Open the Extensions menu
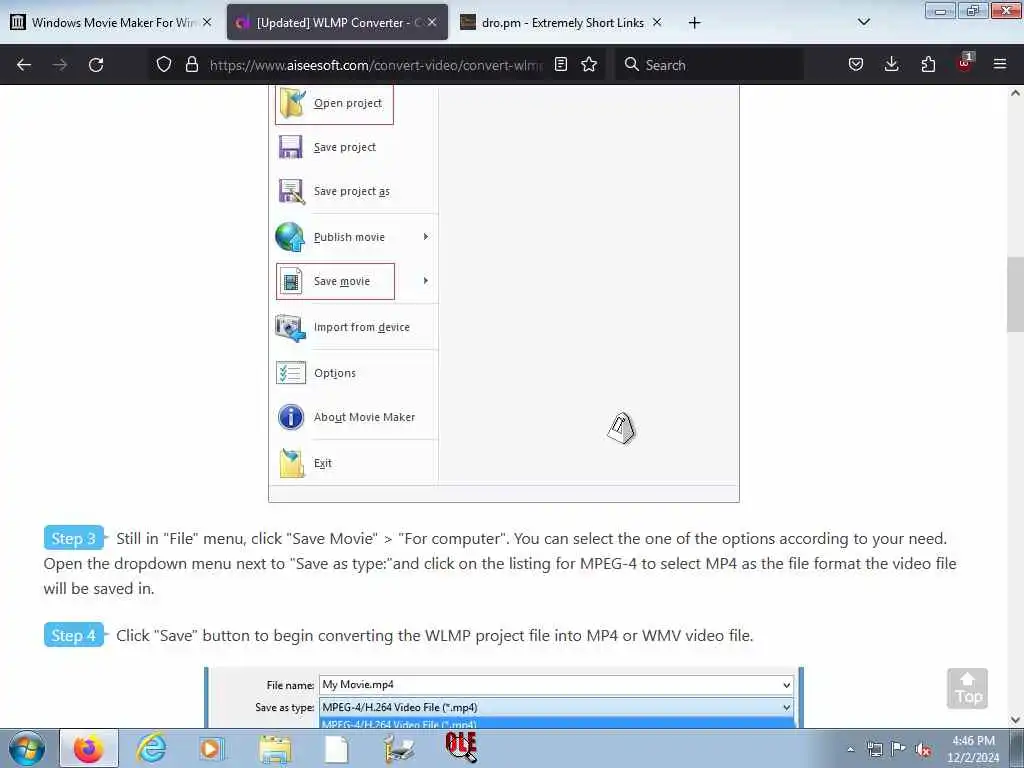 tap(928, 64)
